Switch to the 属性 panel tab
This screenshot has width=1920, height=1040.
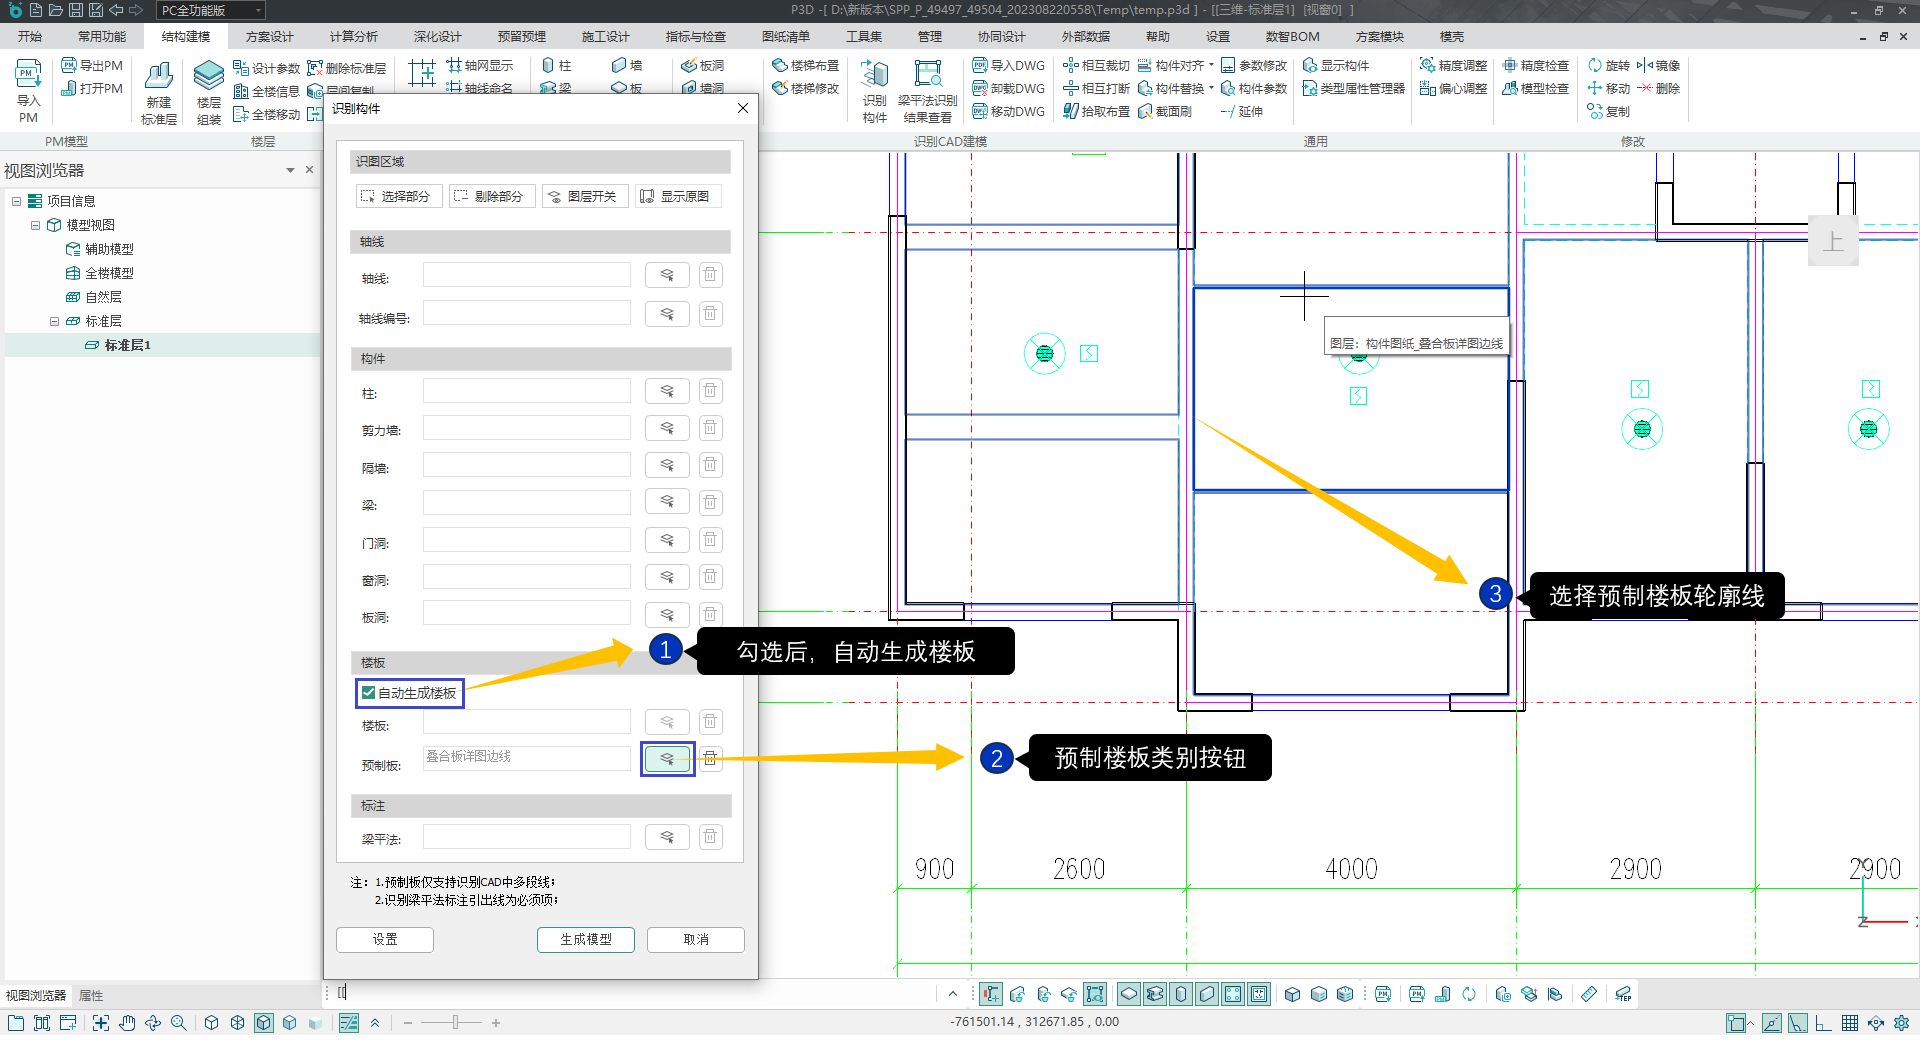[x=91, y=996]
